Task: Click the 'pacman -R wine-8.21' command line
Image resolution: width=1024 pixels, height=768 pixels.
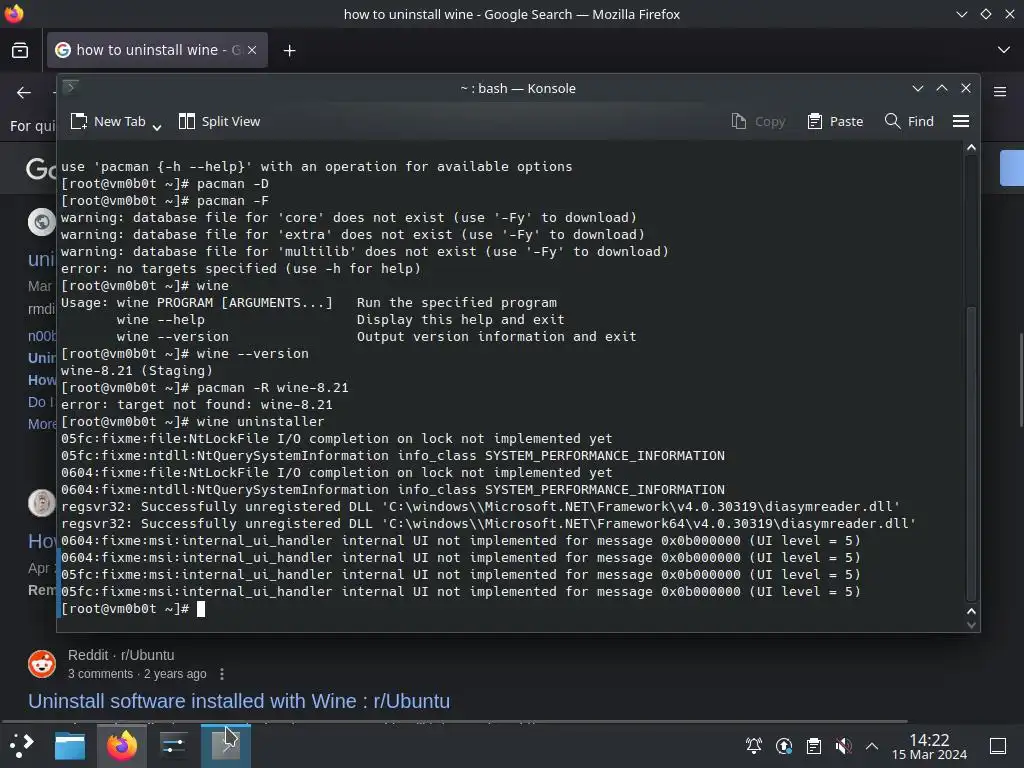Action: pos(204,387)
